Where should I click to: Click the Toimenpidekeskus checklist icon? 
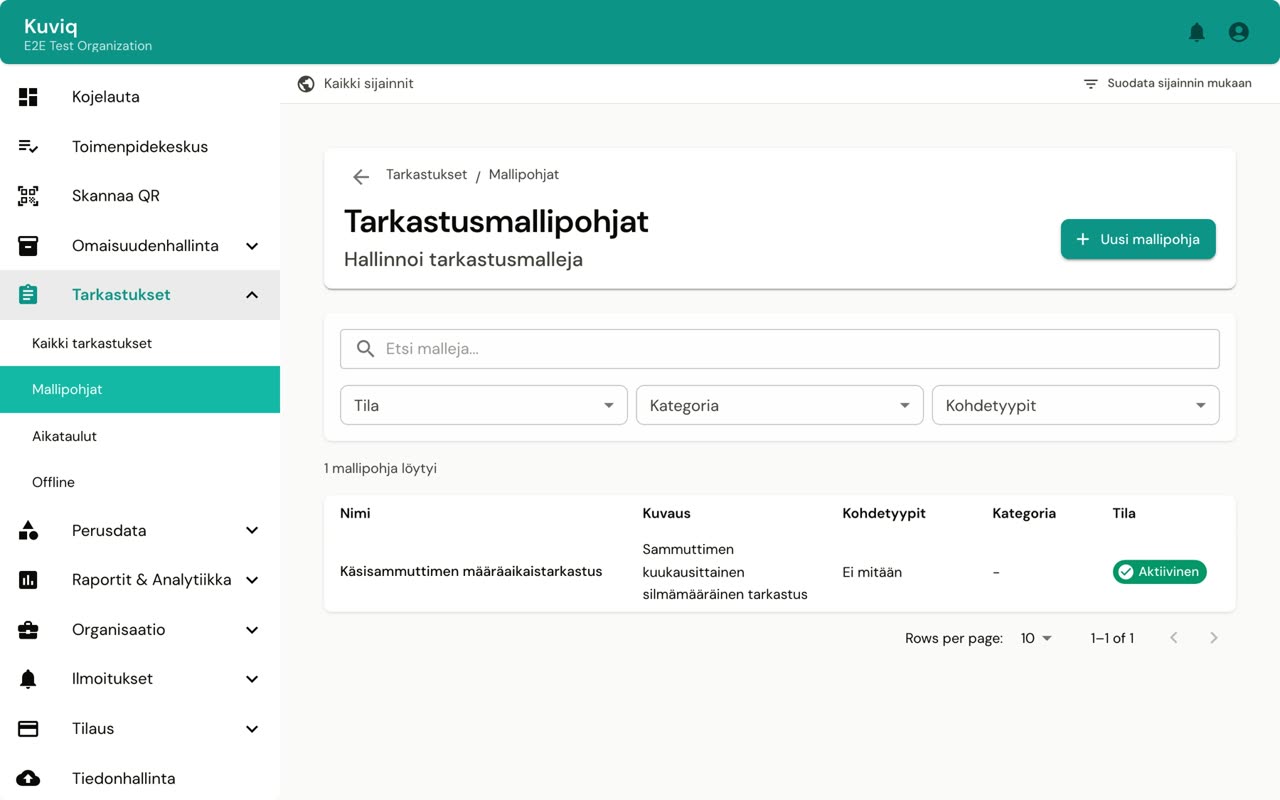[x=28, y=147]
